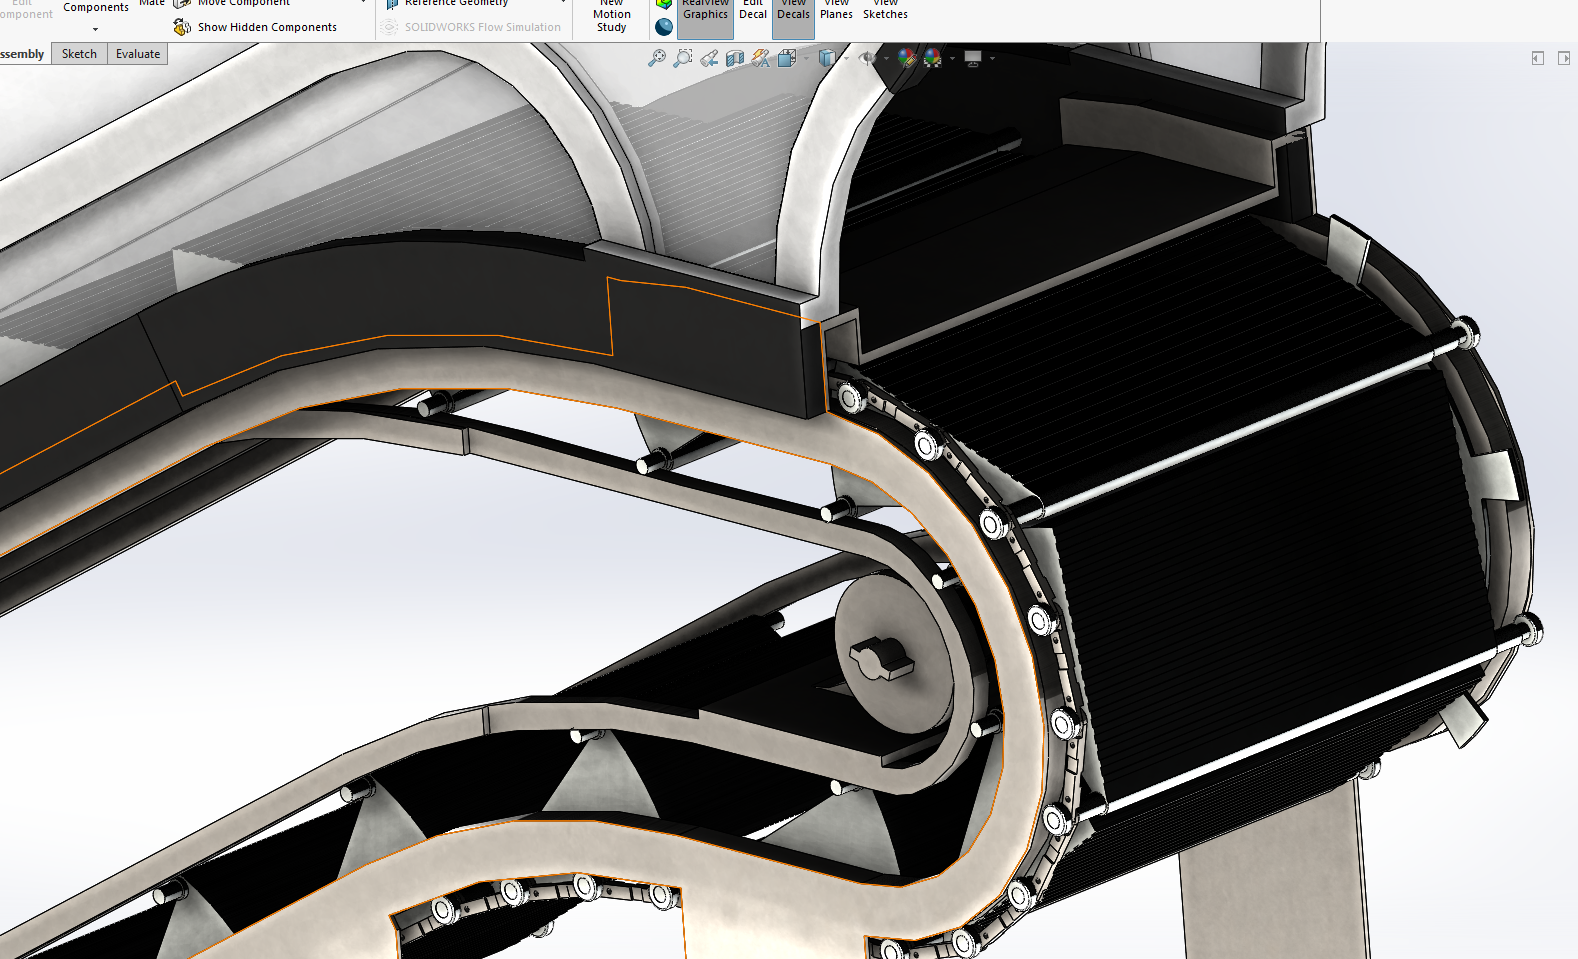
Task: Expand the Display Style dropdown arrow
Action: [x=846, y=58]
